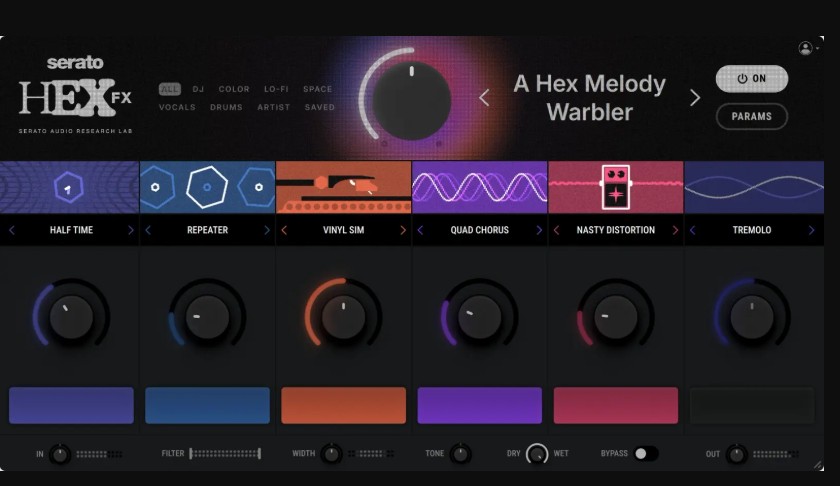Image resolution: width=840 pixels, height=486 pixels.
Task: Toggle the Repeater blue effect pad
Action: tap(207, 406)
